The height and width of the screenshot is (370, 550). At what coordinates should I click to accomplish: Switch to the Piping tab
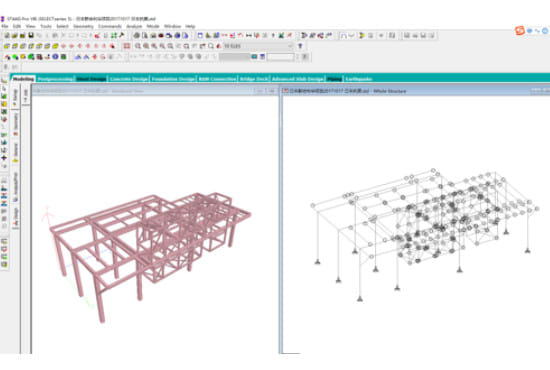coord(335,79)
